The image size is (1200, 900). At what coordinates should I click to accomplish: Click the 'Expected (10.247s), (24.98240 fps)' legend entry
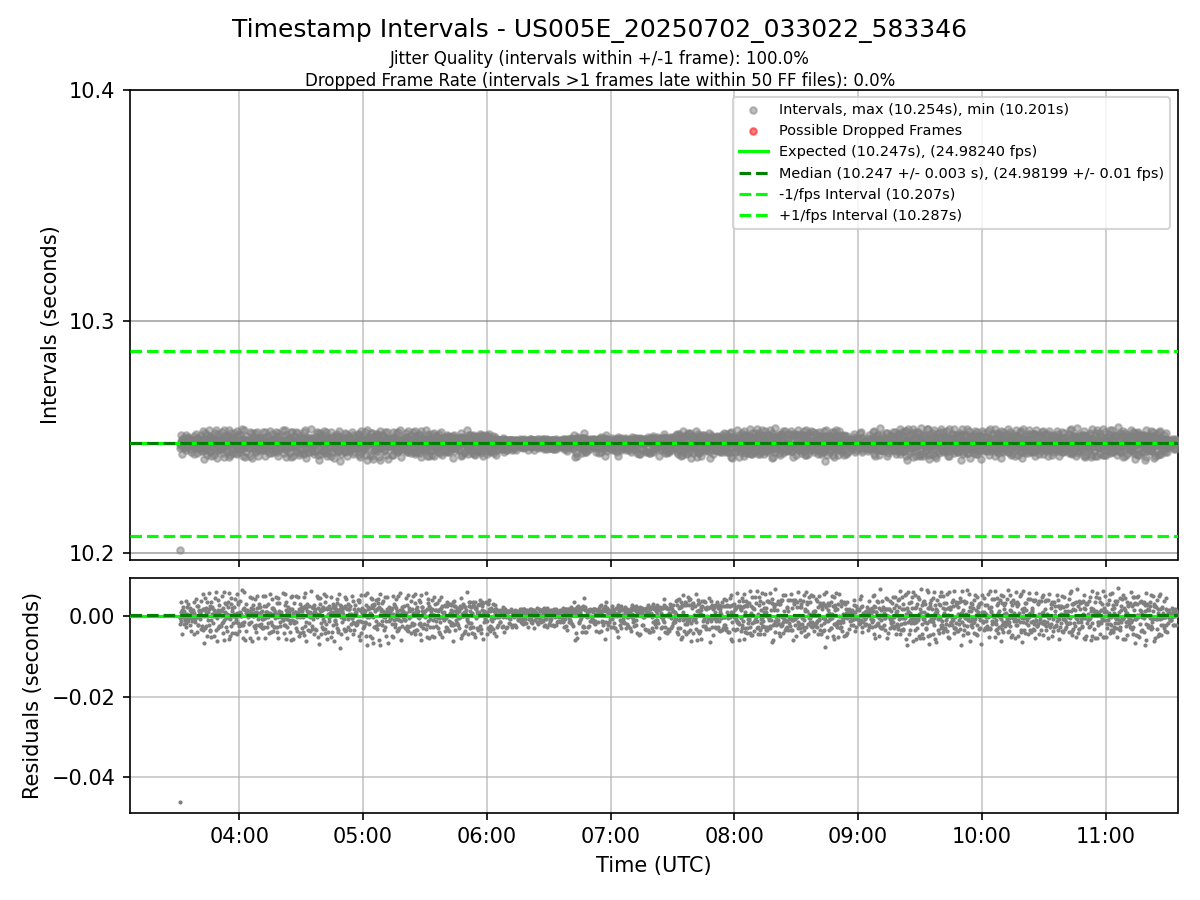click(x=907, y=151)
